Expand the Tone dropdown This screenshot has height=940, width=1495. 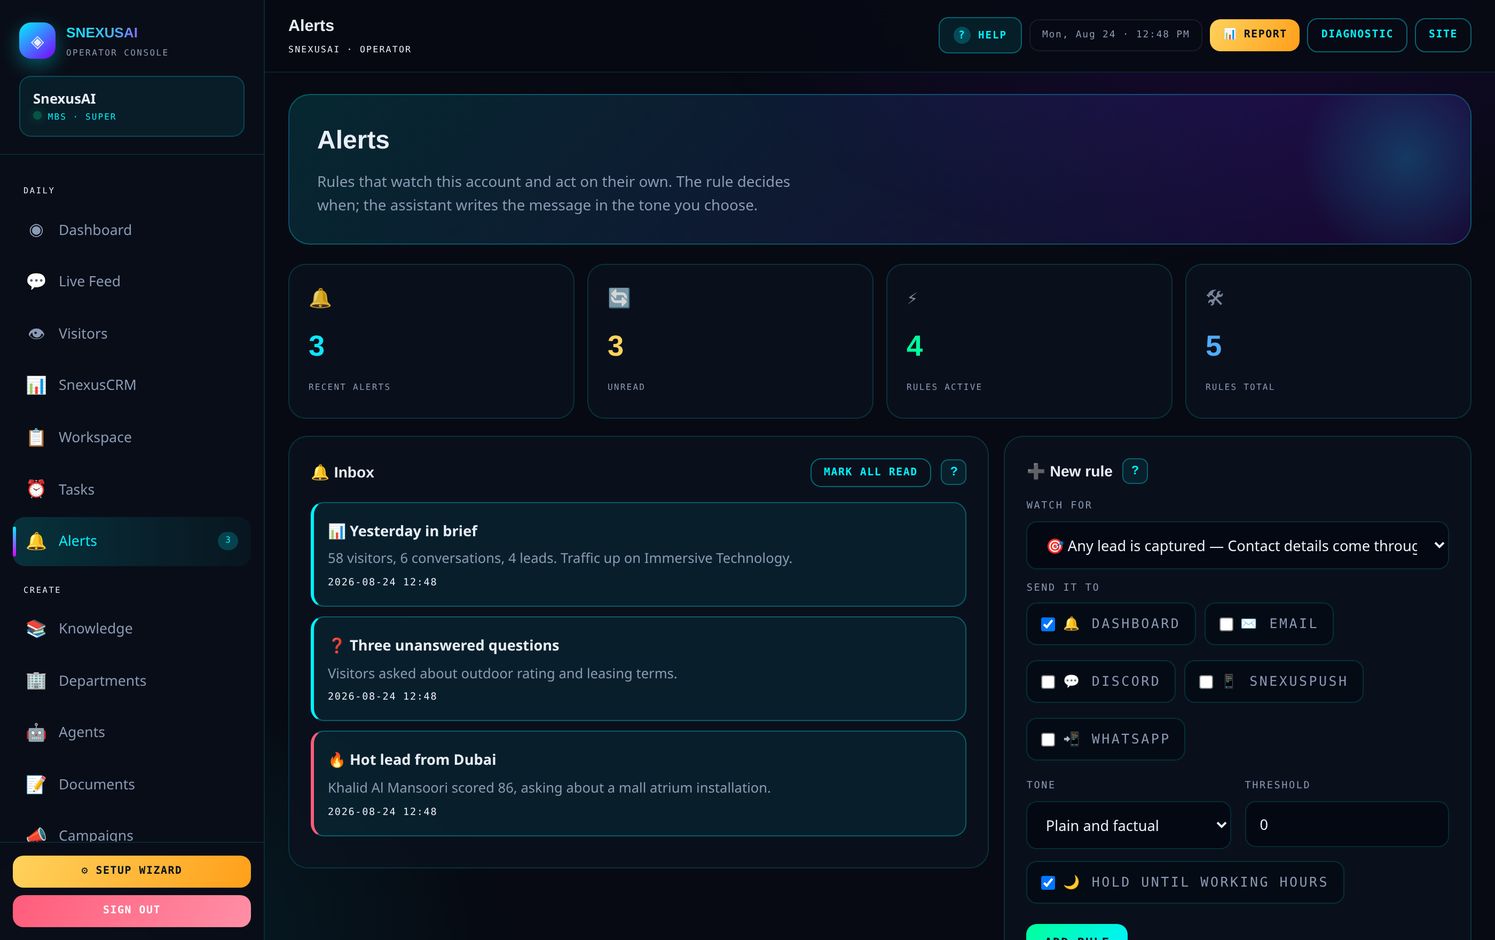(1129, 825)
